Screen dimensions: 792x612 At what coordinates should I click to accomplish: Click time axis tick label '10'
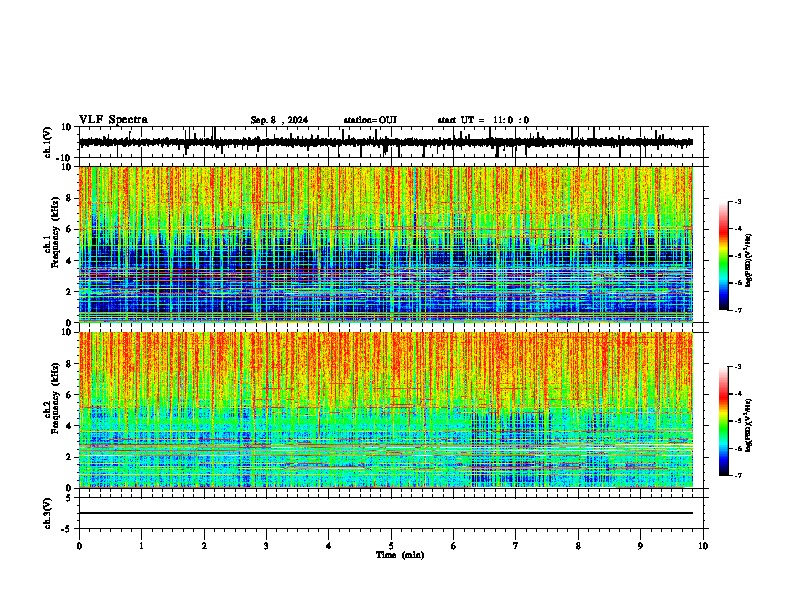[703, 546]
